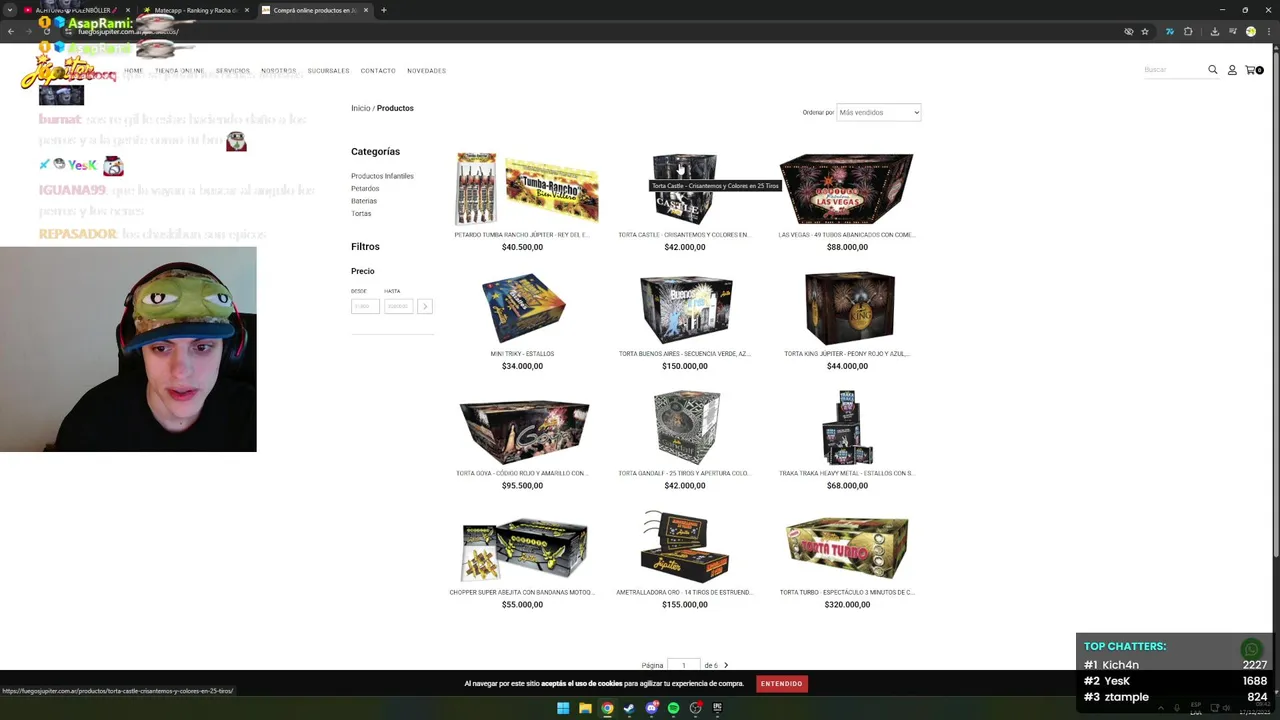
Task: Click the Chrome profile avatar
Action: click(x=1251, y=31)
